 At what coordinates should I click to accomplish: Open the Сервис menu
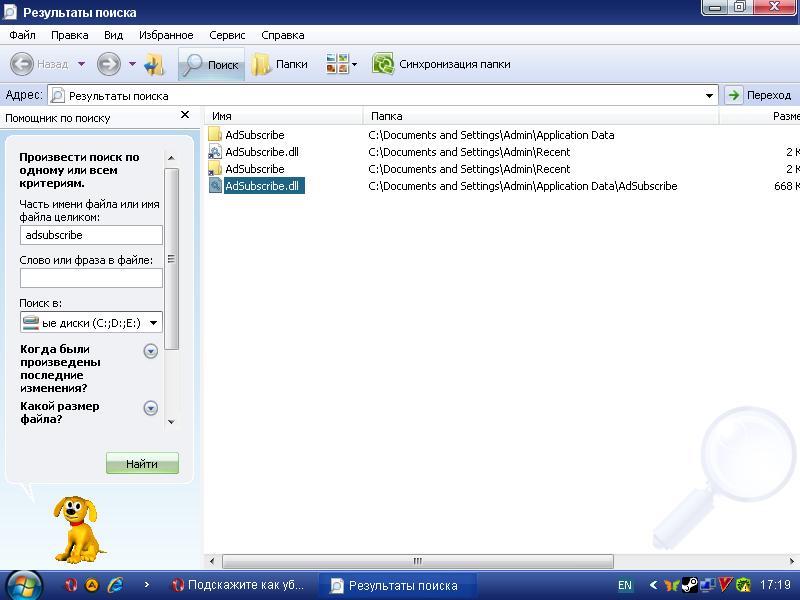tap(227, 35)
